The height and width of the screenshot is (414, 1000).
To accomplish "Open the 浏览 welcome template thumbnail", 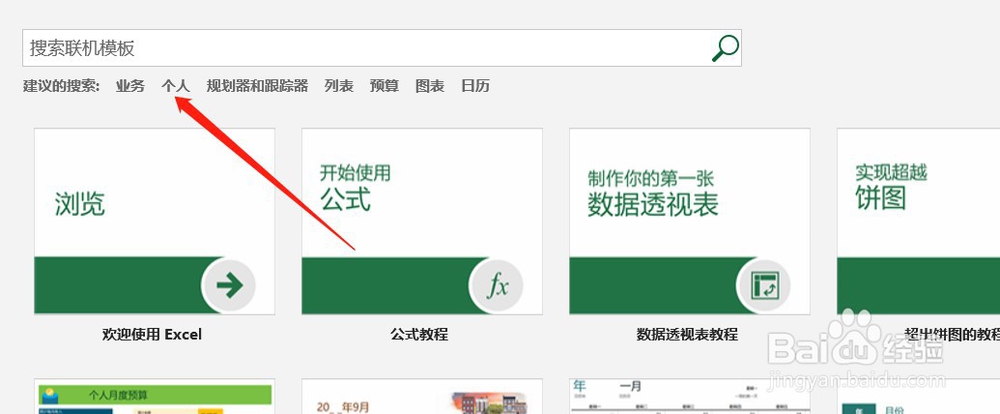I will tap(154, 221).
